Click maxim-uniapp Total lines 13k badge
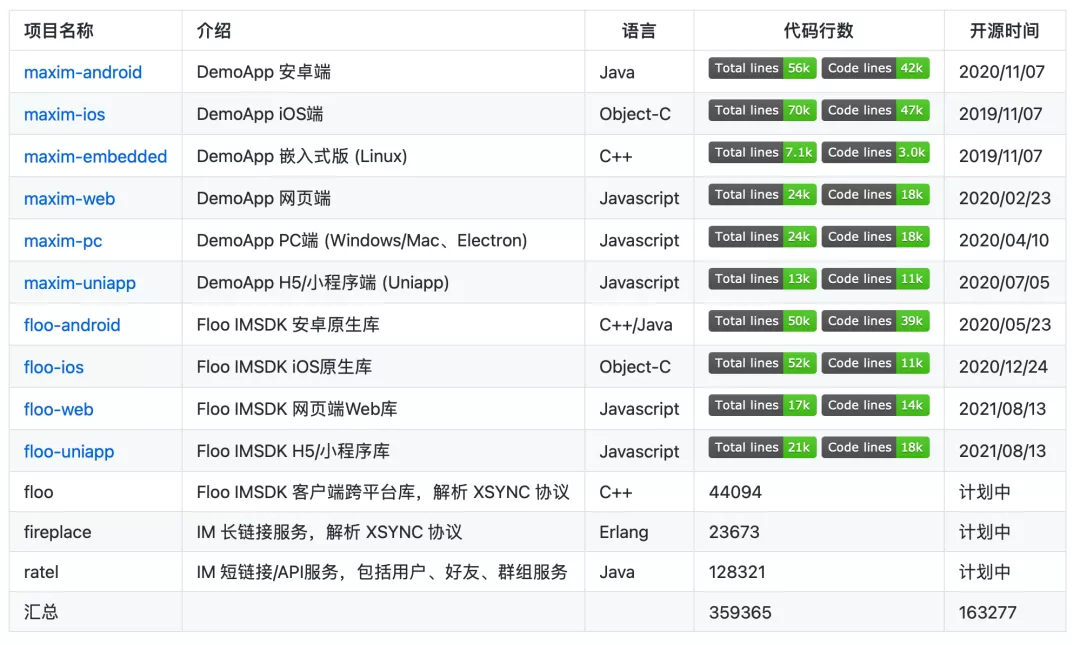The height and width of the screenshot is (645, 1080). 762,278
